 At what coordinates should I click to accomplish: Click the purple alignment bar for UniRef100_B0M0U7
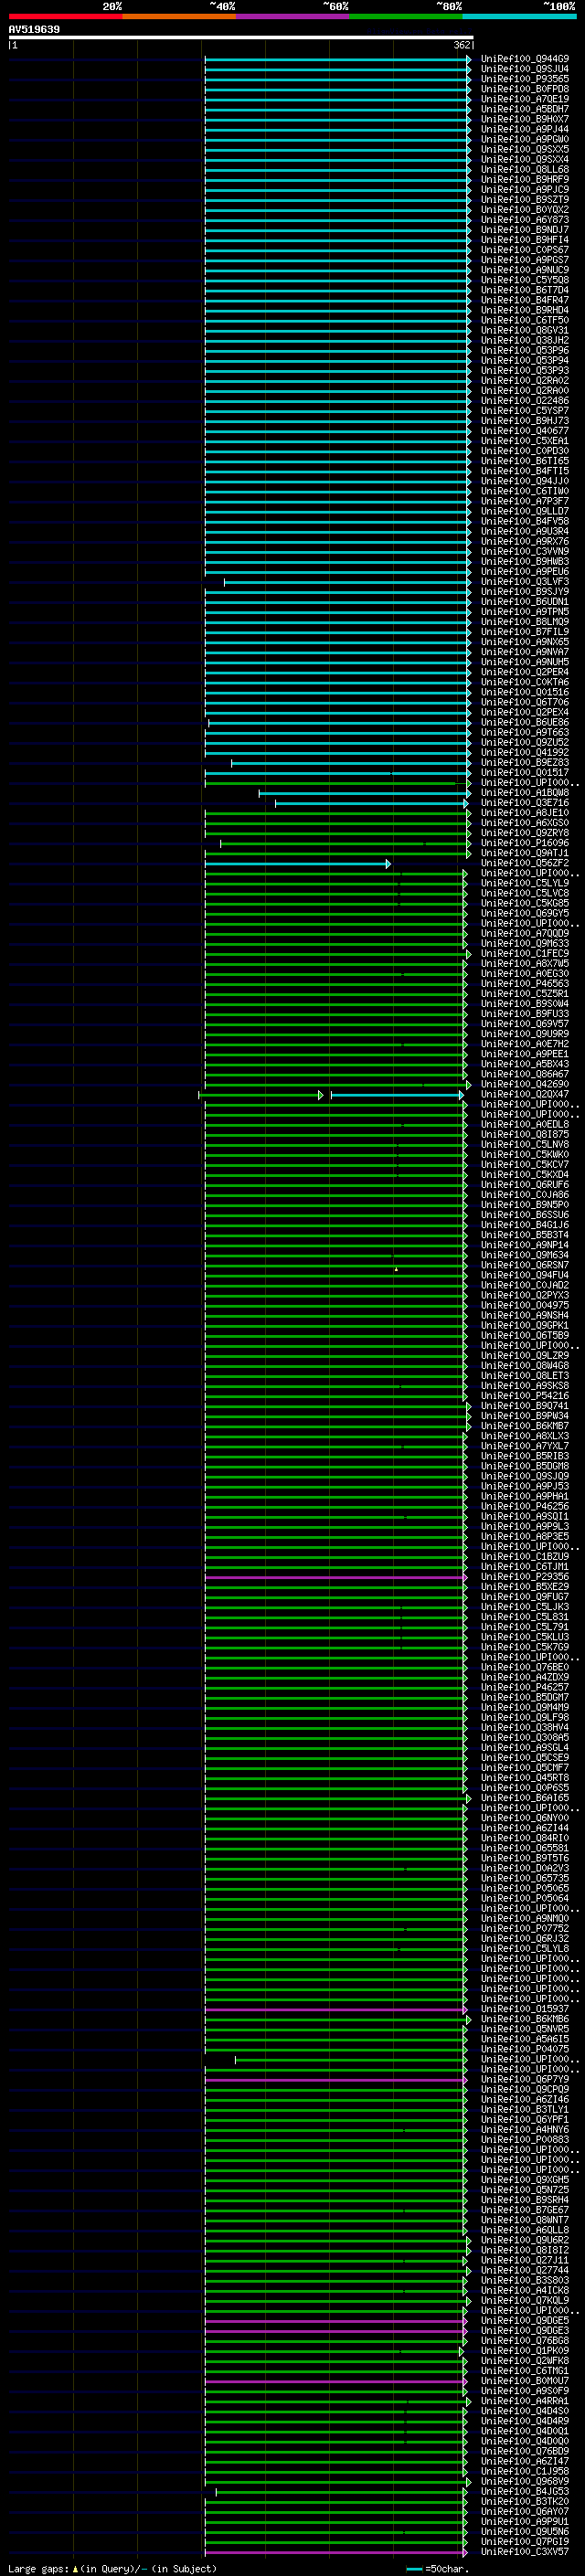click(335, 2381)
